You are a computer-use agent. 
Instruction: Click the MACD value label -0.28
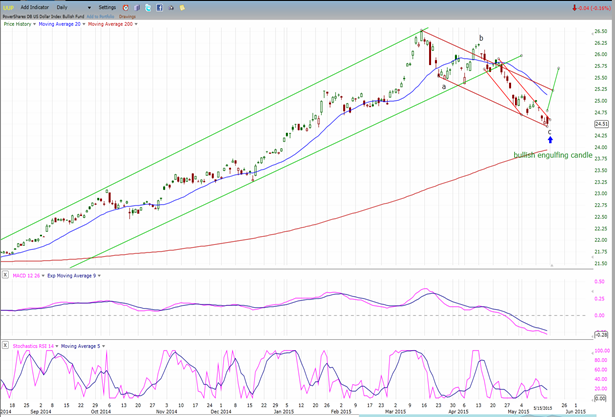[x=601, y=335]
